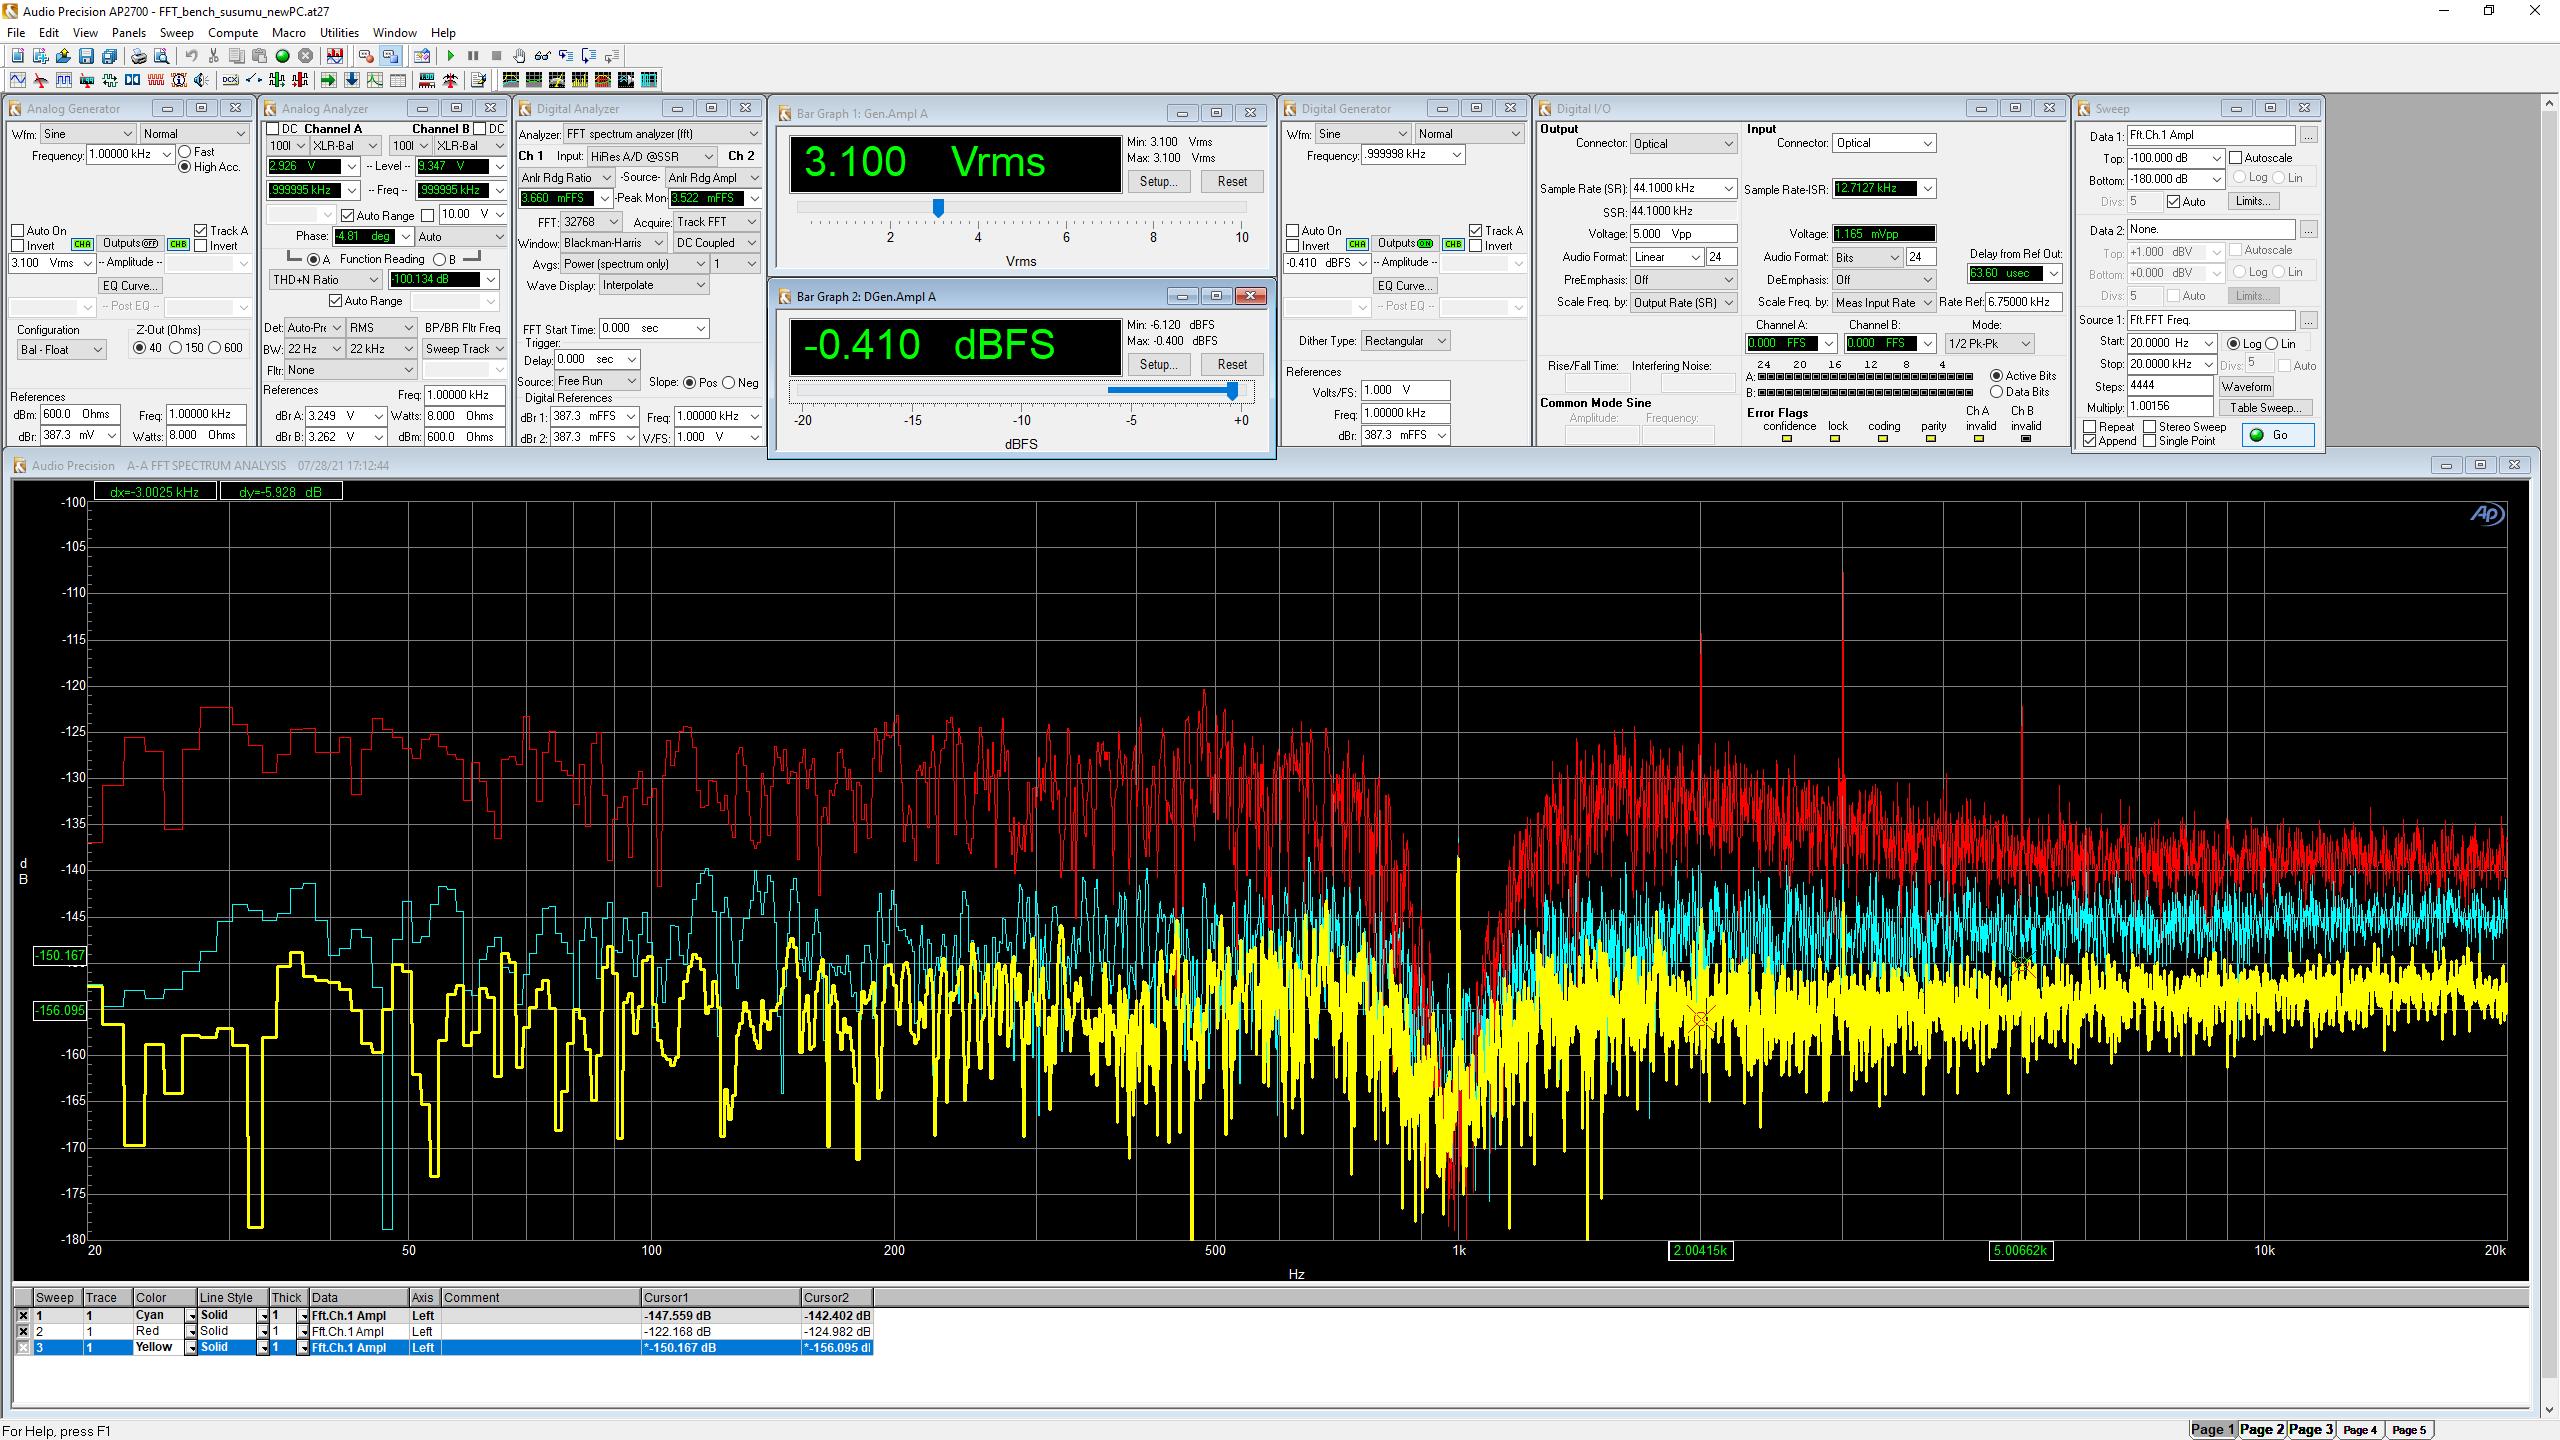Viewport: 2560px width, 1440px height.
Task: Click the Print toolbar icon
Action: [139, 56]
